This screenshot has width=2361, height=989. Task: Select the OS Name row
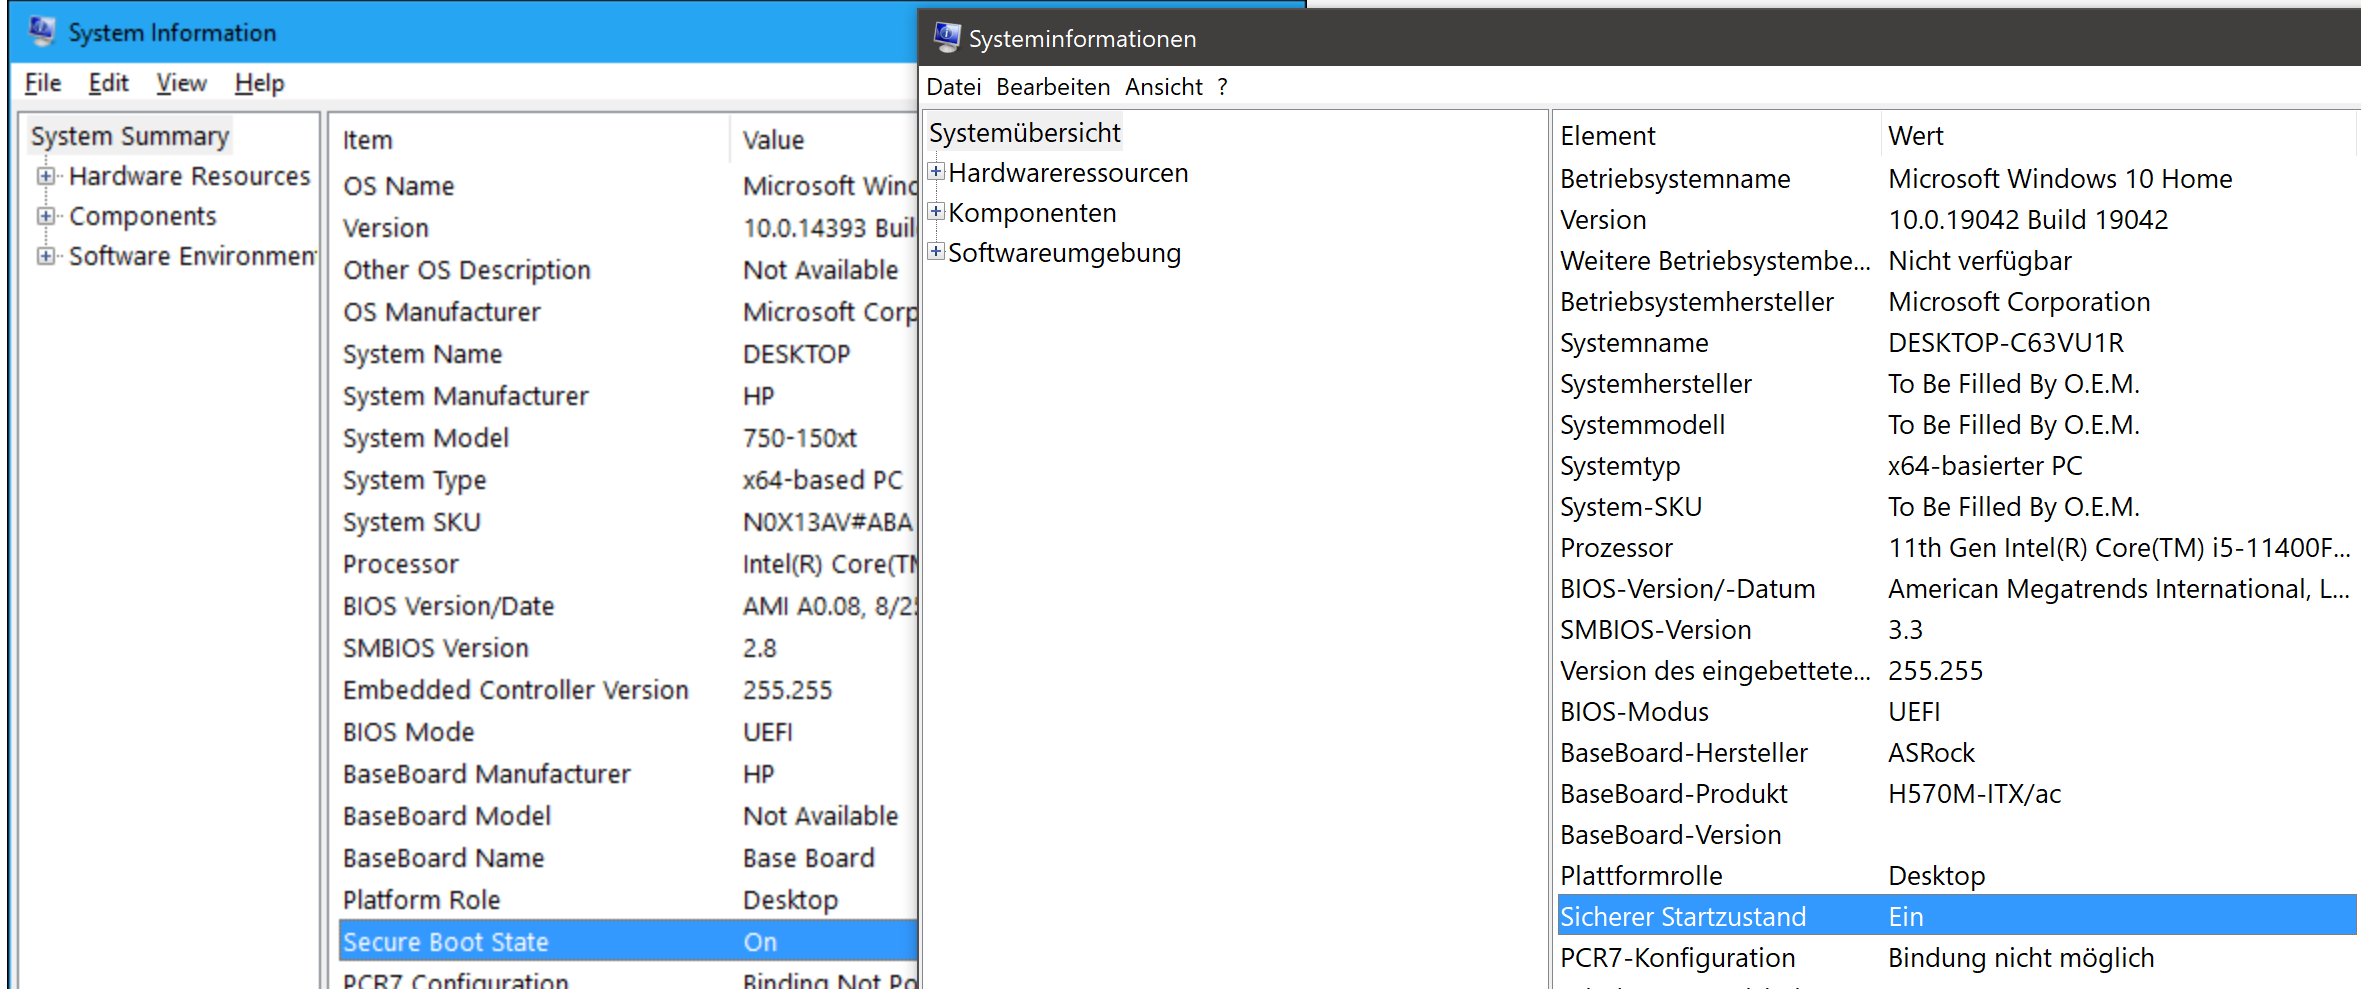click(x=628, y=186)
